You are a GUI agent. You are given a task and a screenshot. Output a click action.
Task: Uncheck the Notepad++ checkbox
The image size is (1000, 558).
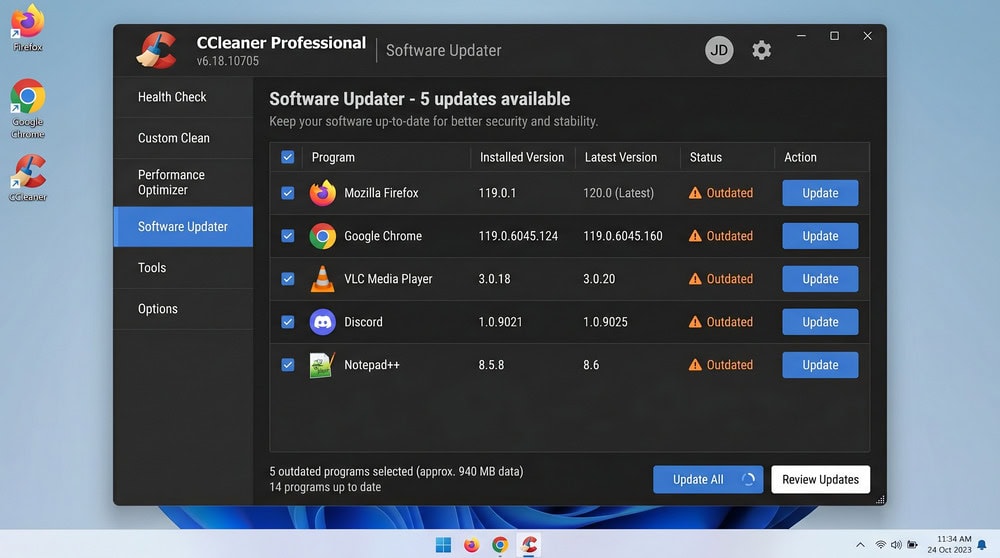[x=288, y=365]
